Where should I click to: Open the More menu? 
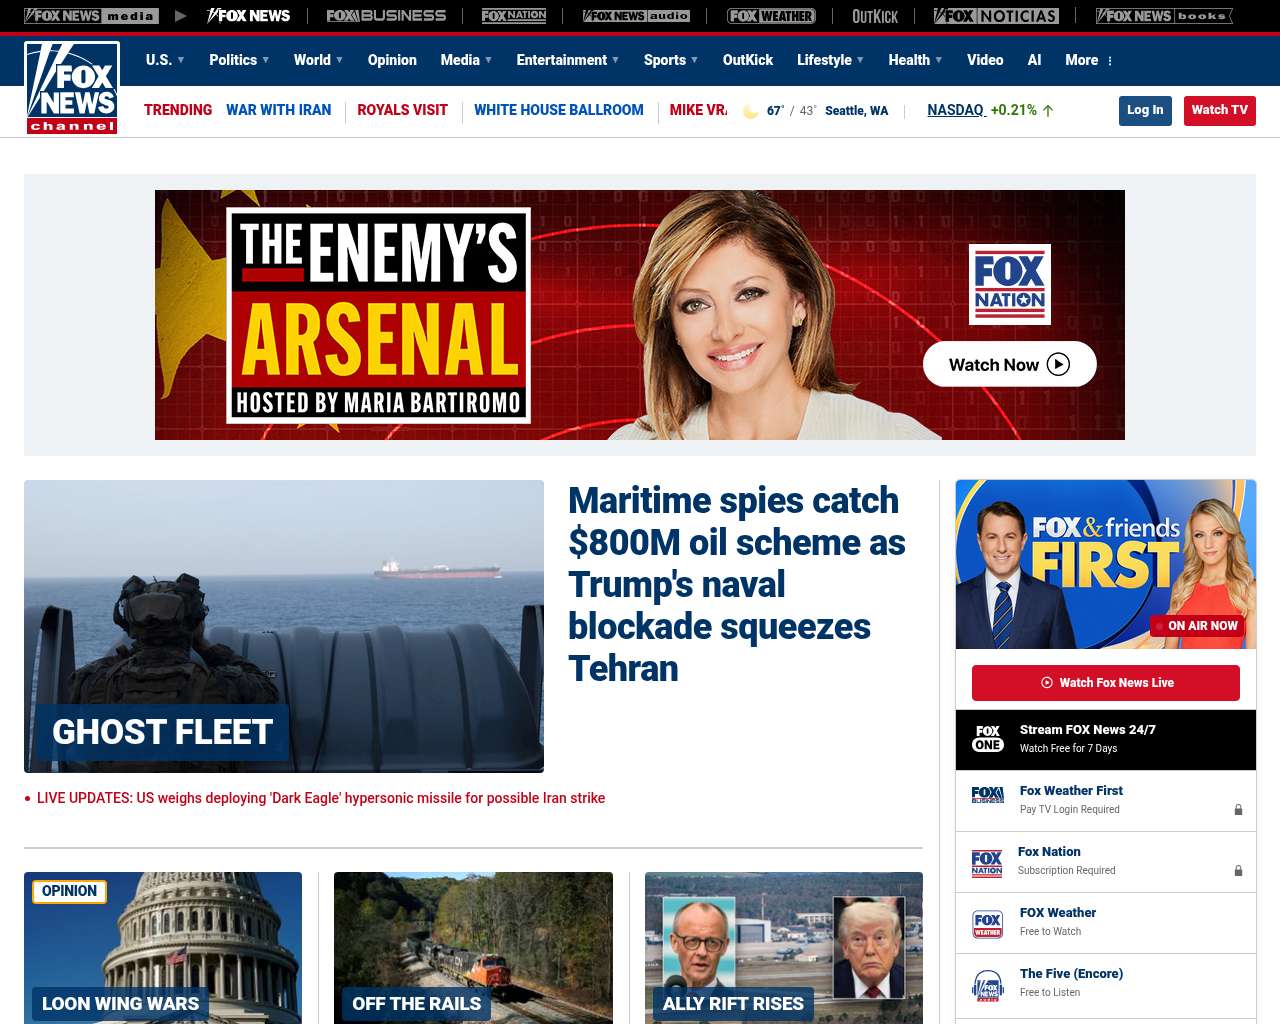[x=1082, y=60]
